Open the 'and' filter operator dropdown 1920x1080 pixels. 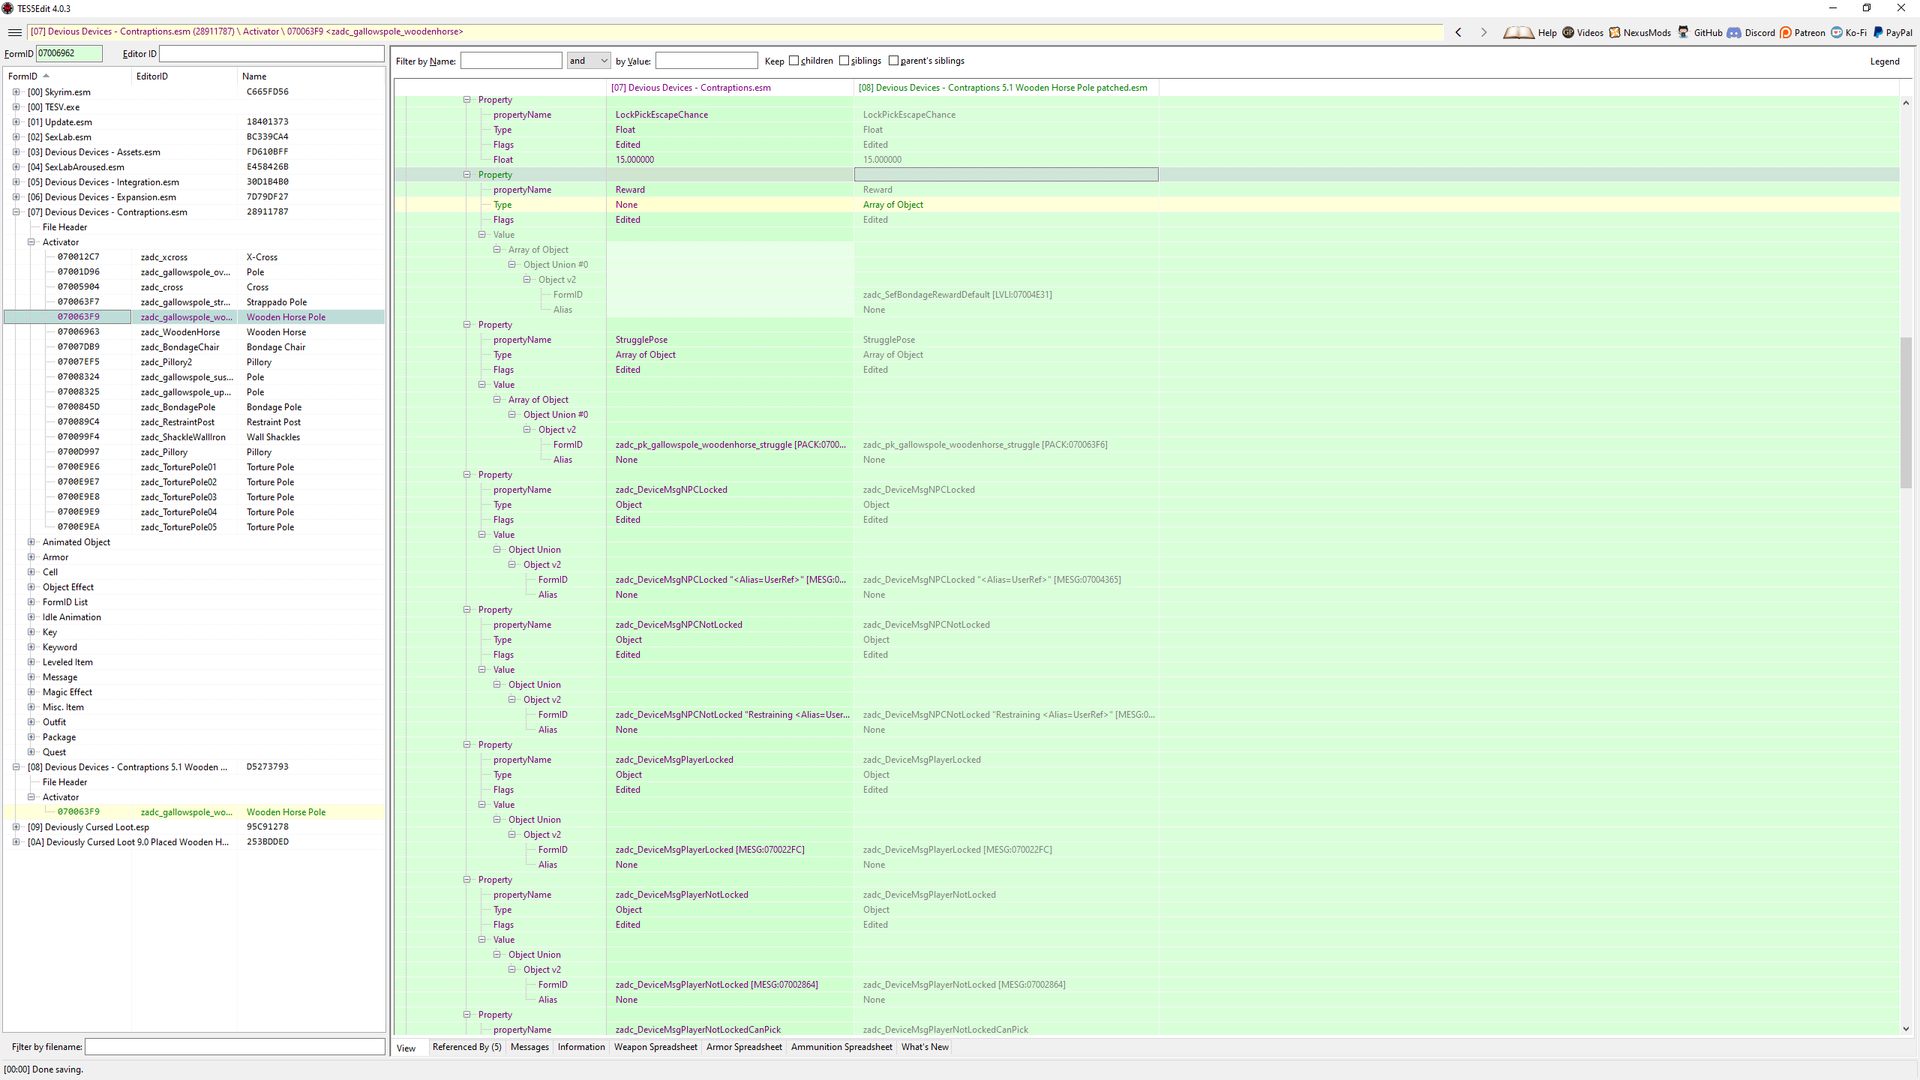(588, 61)
